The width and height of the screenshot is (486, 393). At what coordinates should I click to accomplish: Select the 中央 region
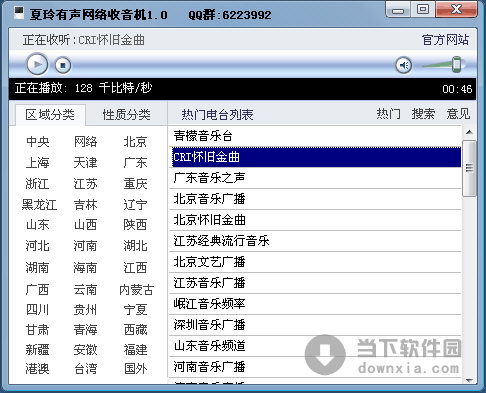point(38,142)
